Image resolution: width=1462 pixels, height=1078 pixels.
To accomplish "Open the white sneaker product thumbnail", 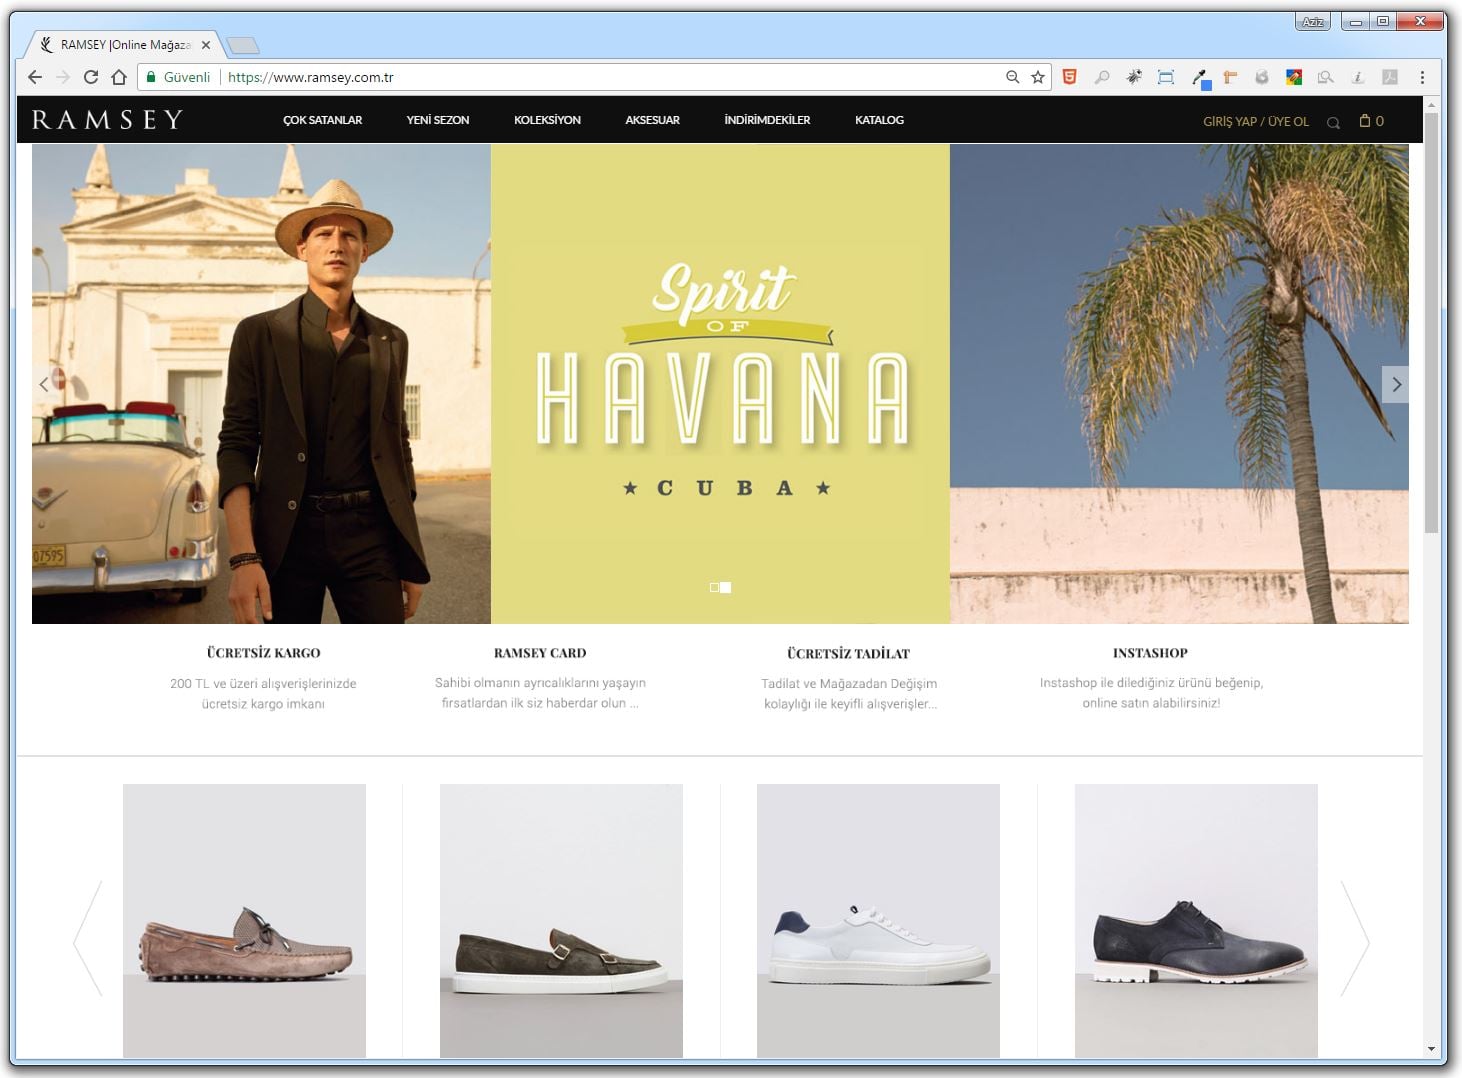I will [x=878, y=920].
